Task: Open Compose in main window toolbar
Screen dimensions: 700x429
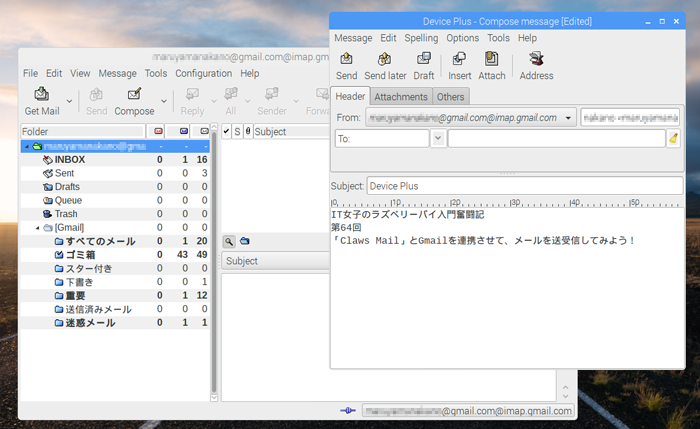Action: coord(134,101)
